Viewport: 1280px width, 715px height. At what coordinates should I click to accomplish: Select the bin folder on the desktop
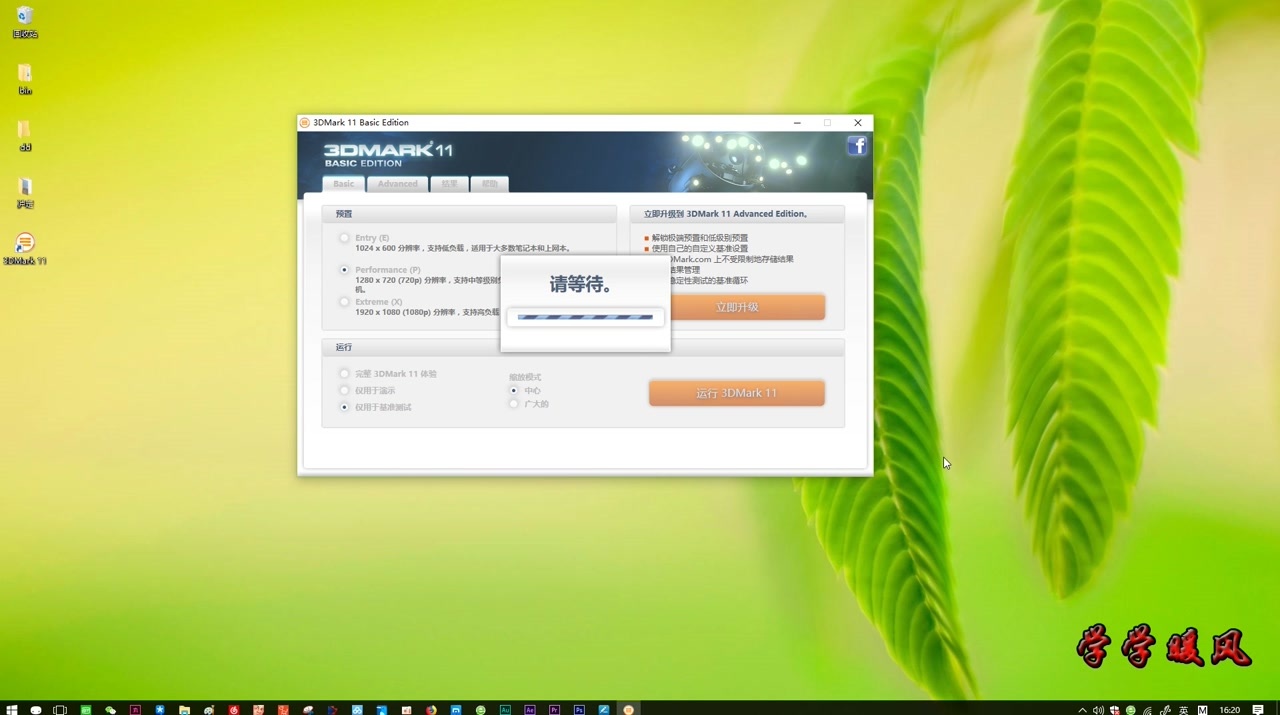tap(25, 79)
